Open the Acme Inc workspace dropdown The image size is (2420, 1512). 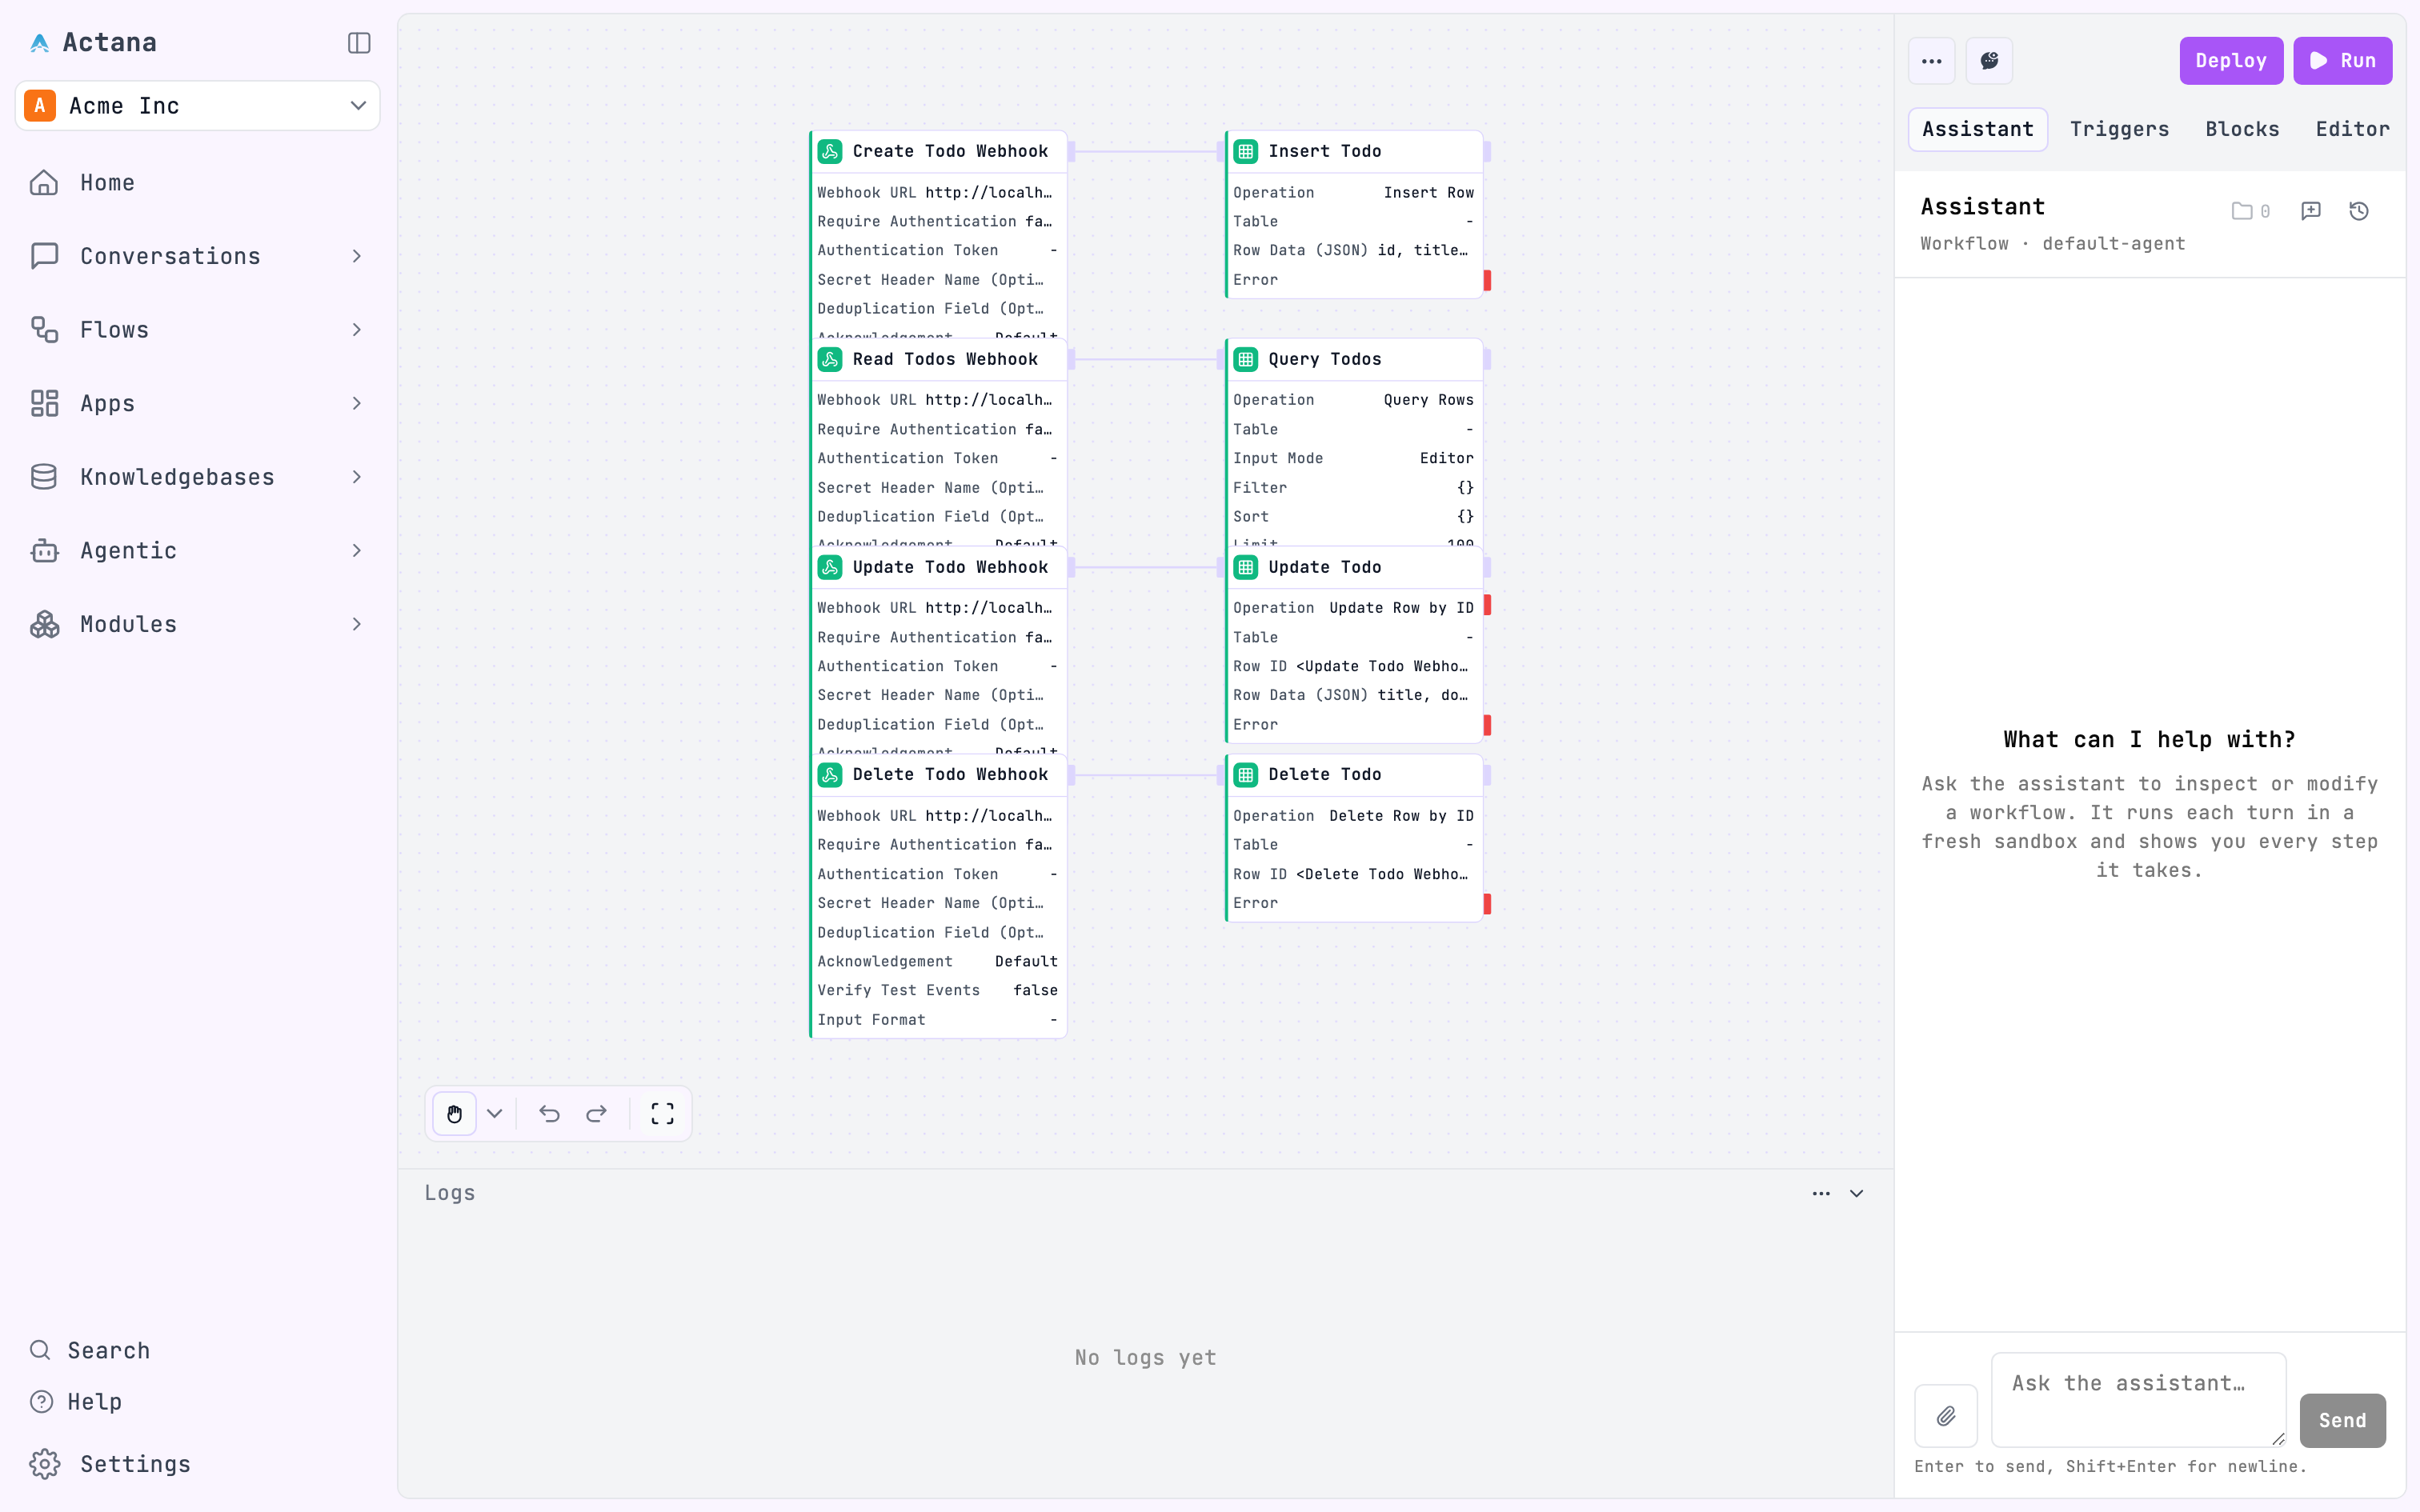pos(198,106)
